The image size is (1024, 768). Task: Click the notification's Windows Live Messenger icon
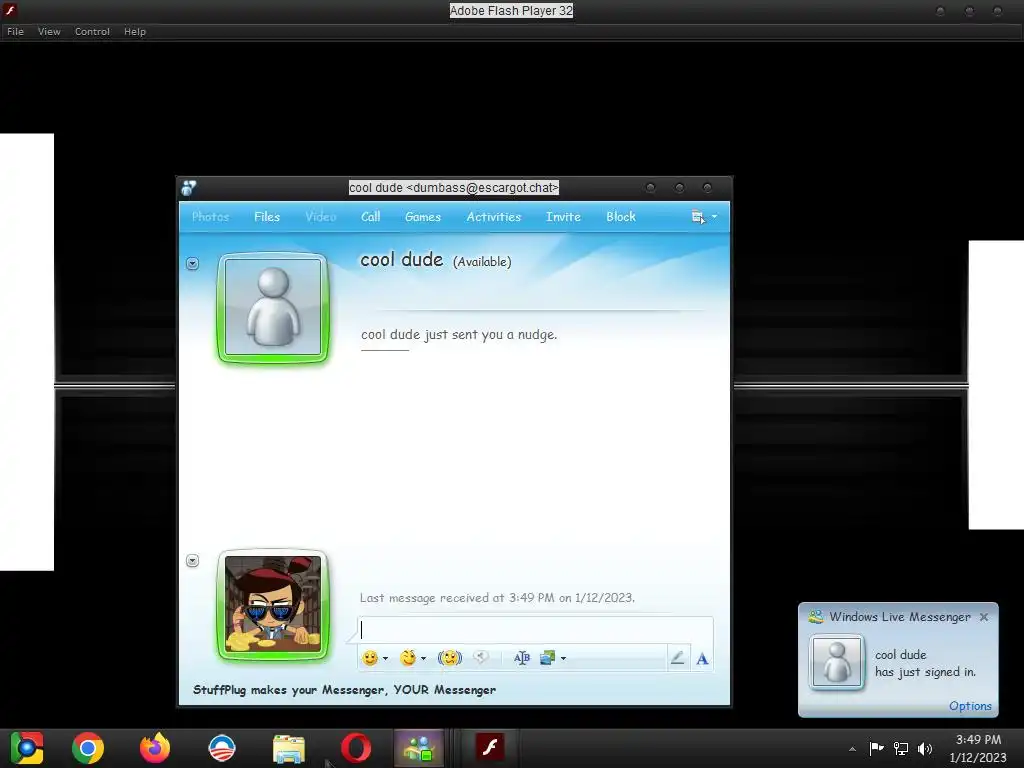pos(815,616)
